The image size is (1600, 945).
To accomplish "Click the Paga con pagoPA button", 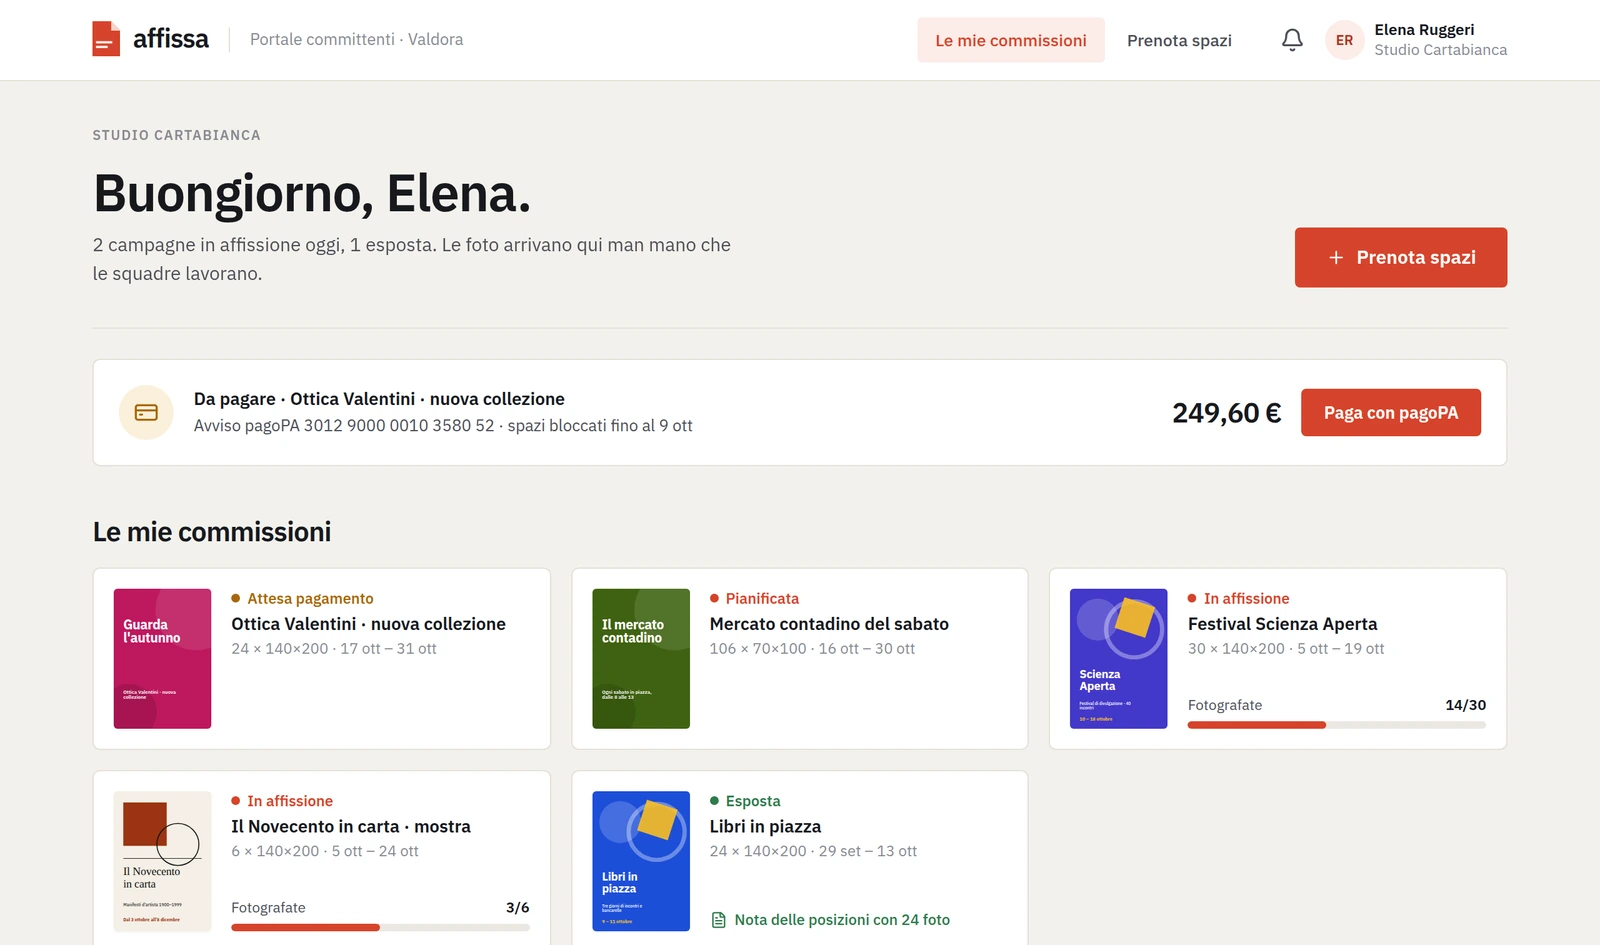I will (x=1390, y=412).
